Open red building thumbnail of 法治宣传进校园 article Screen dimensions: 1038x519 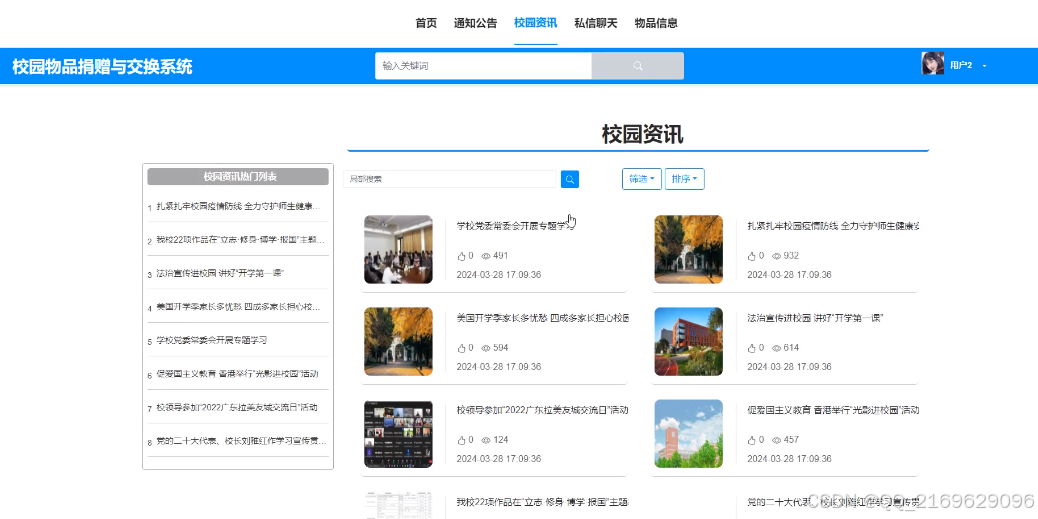coord(688,342)
